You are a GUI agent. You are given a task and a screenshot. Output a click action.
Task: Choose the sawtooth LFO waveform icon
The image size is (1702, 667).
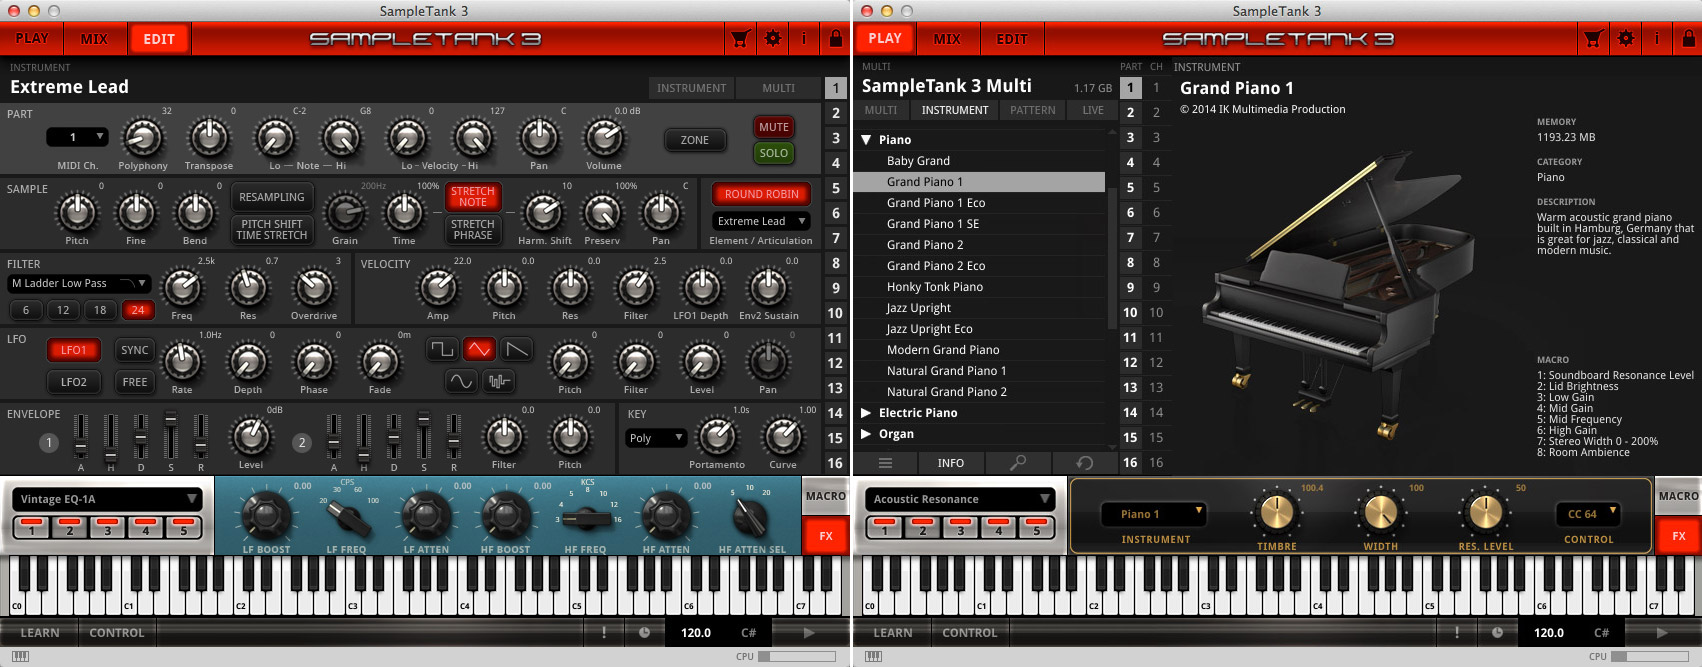517,349
